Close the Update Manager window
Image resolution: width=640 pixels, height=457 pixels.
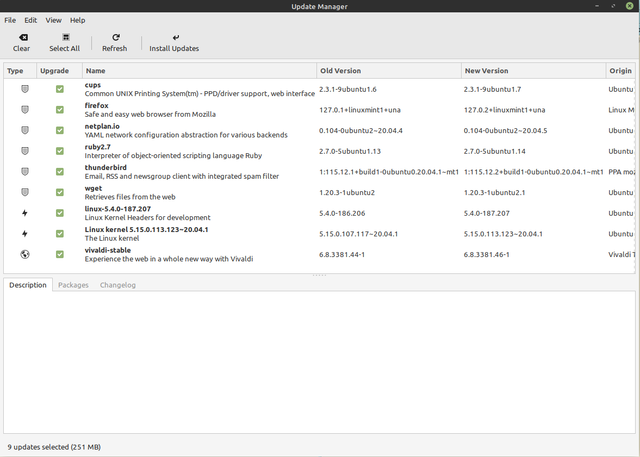tap(630, 6)
